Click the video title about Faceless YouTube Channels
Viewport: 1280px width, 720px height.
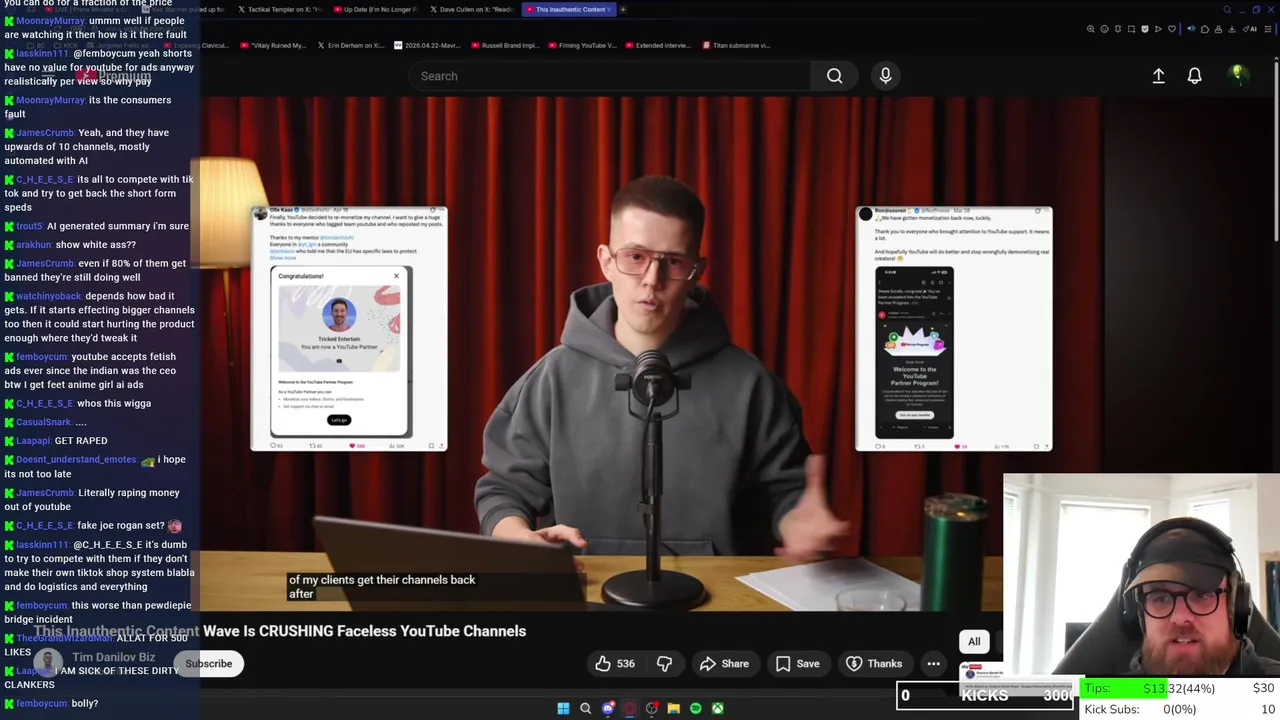click(279, 631)
